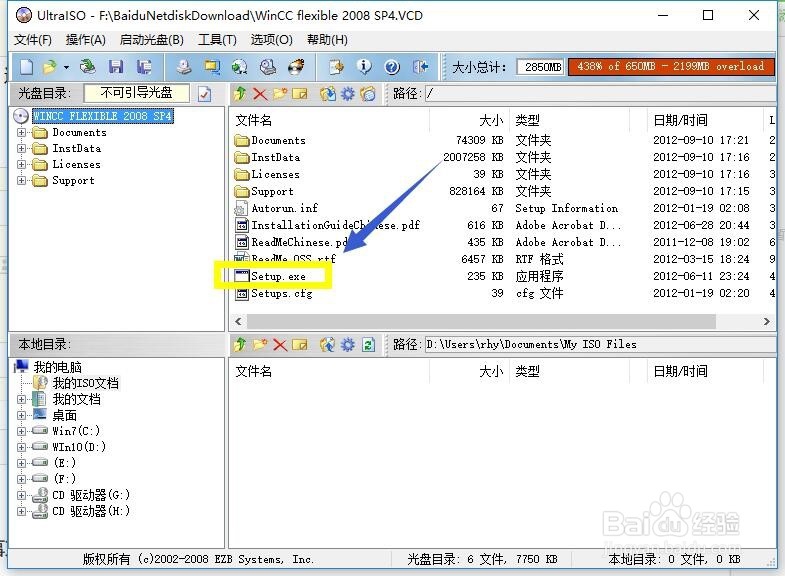Screen dimensions: 785x576
Task: Open the dropdown arrow beside Open icon
Action: coord(66,67)
